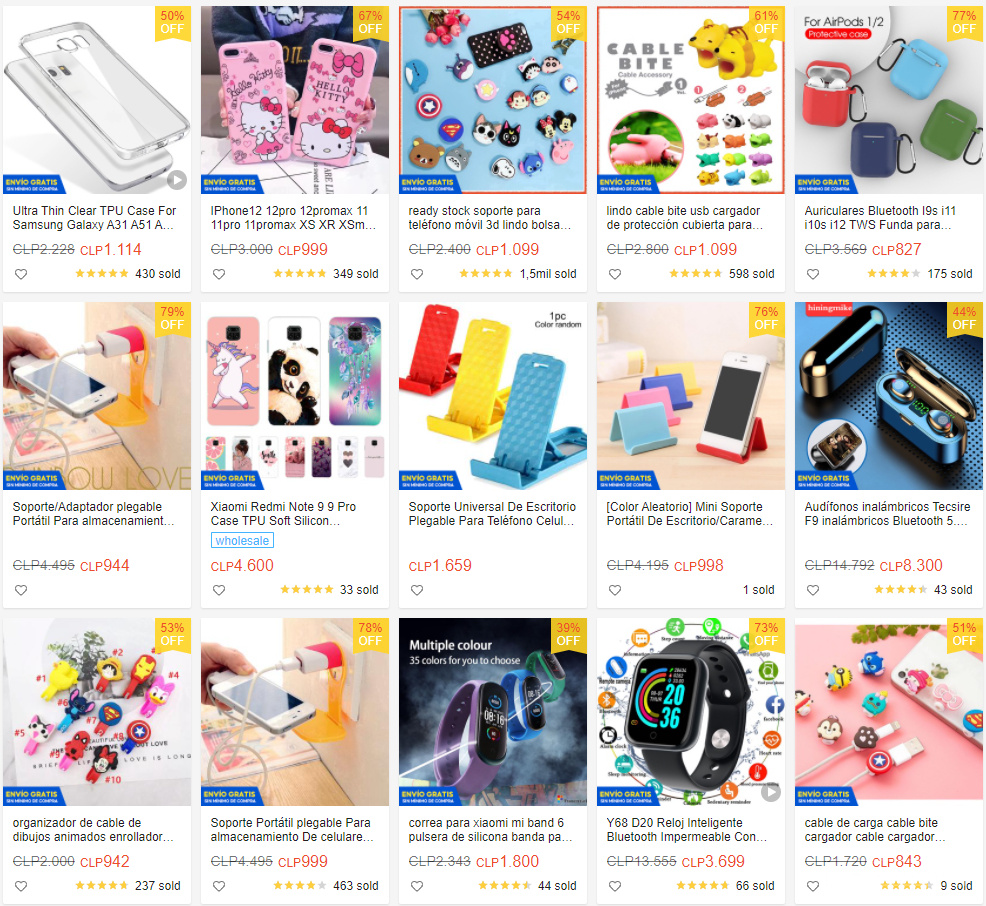The height and width of the screenshot is (906, 986).
Task: Play video on Y68 smartwatch product image
Action: (x=771, y=792)
